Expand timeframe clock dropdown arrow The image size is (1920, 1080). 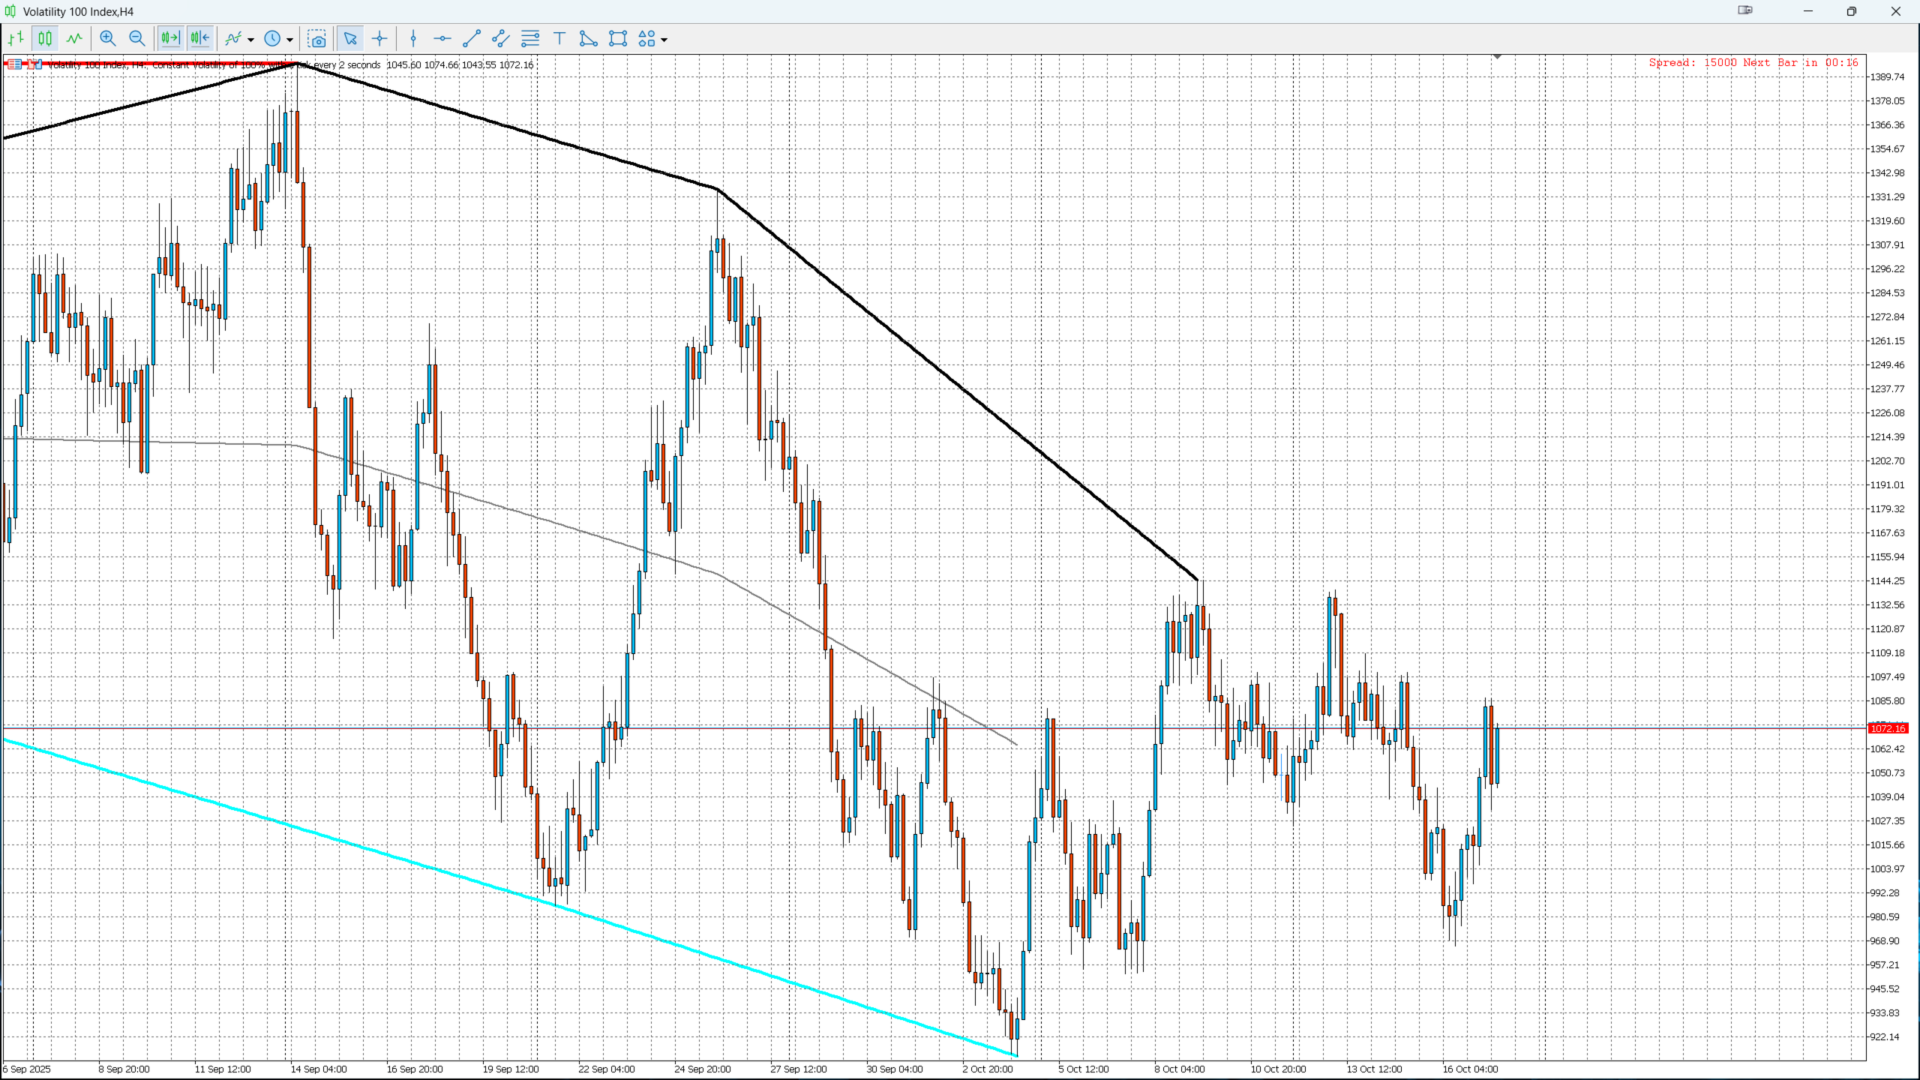[290, 40]
